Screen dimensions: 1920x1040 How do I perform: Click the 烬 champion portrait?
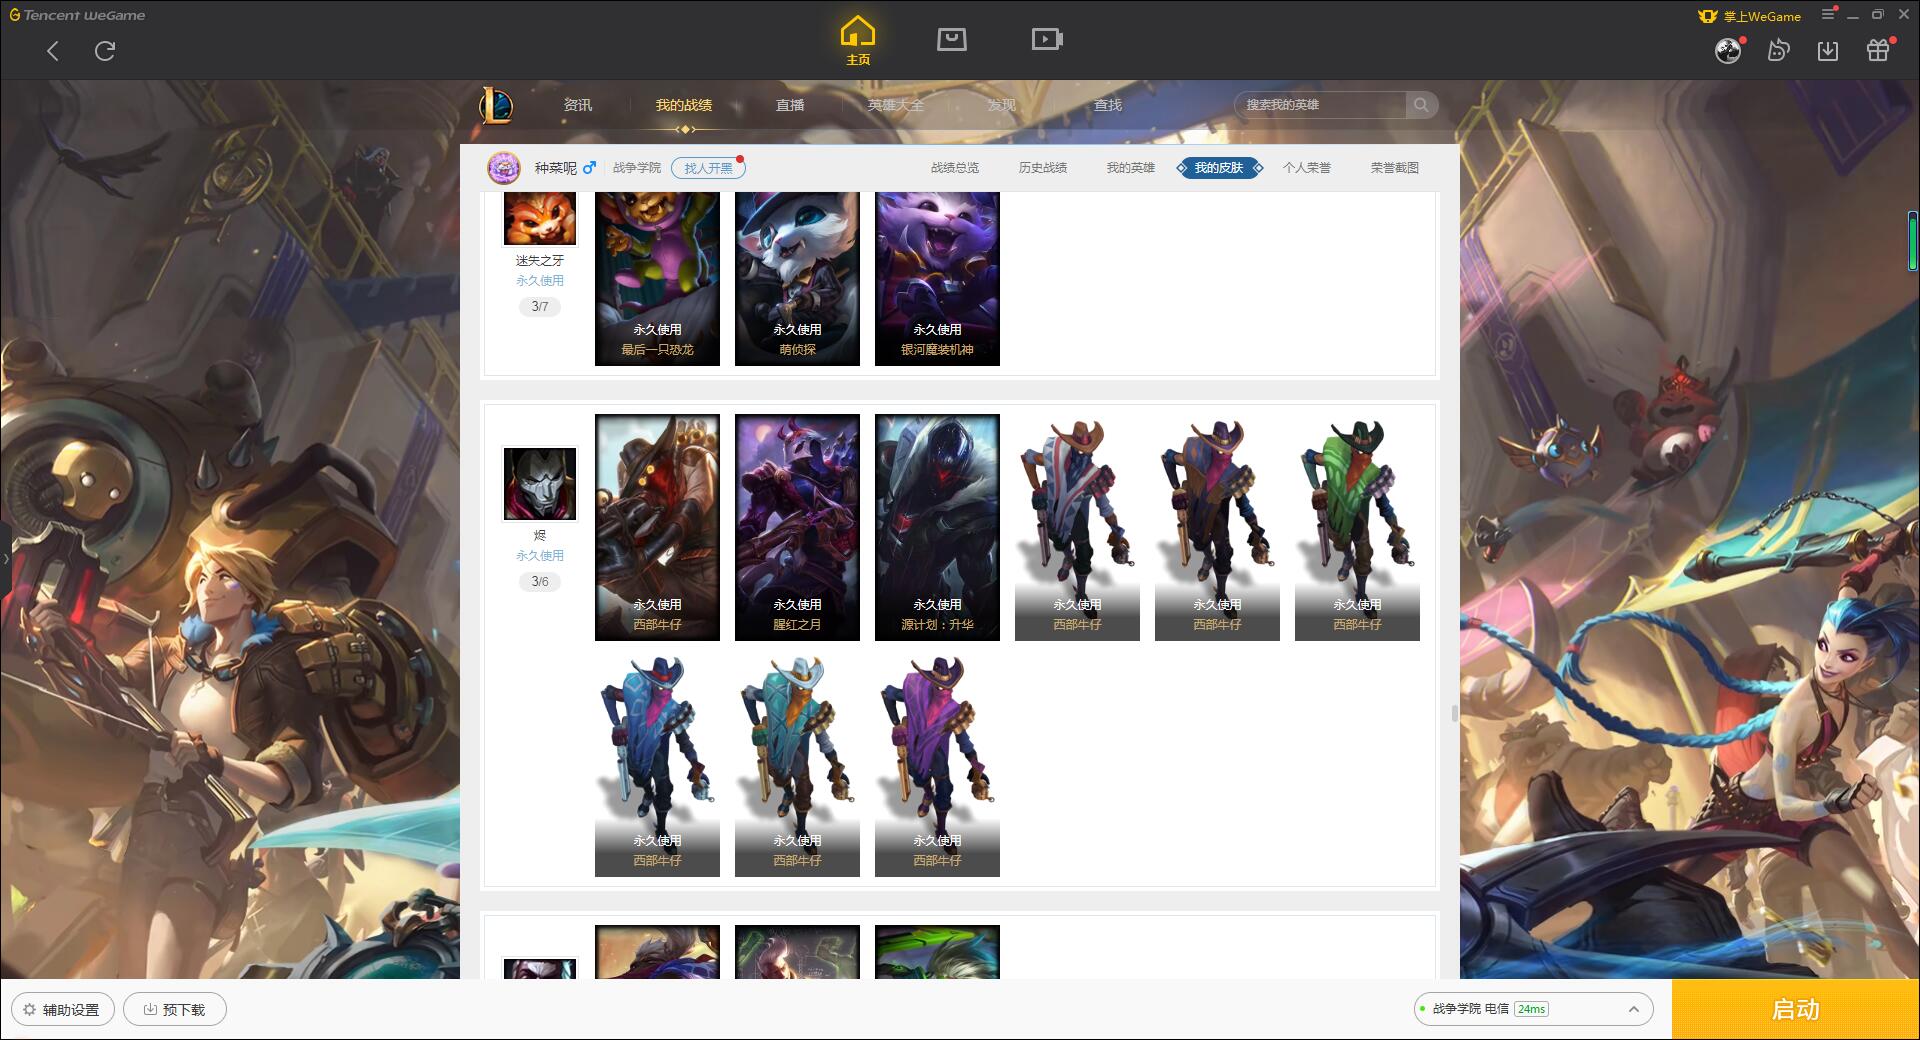pos(540,484)
